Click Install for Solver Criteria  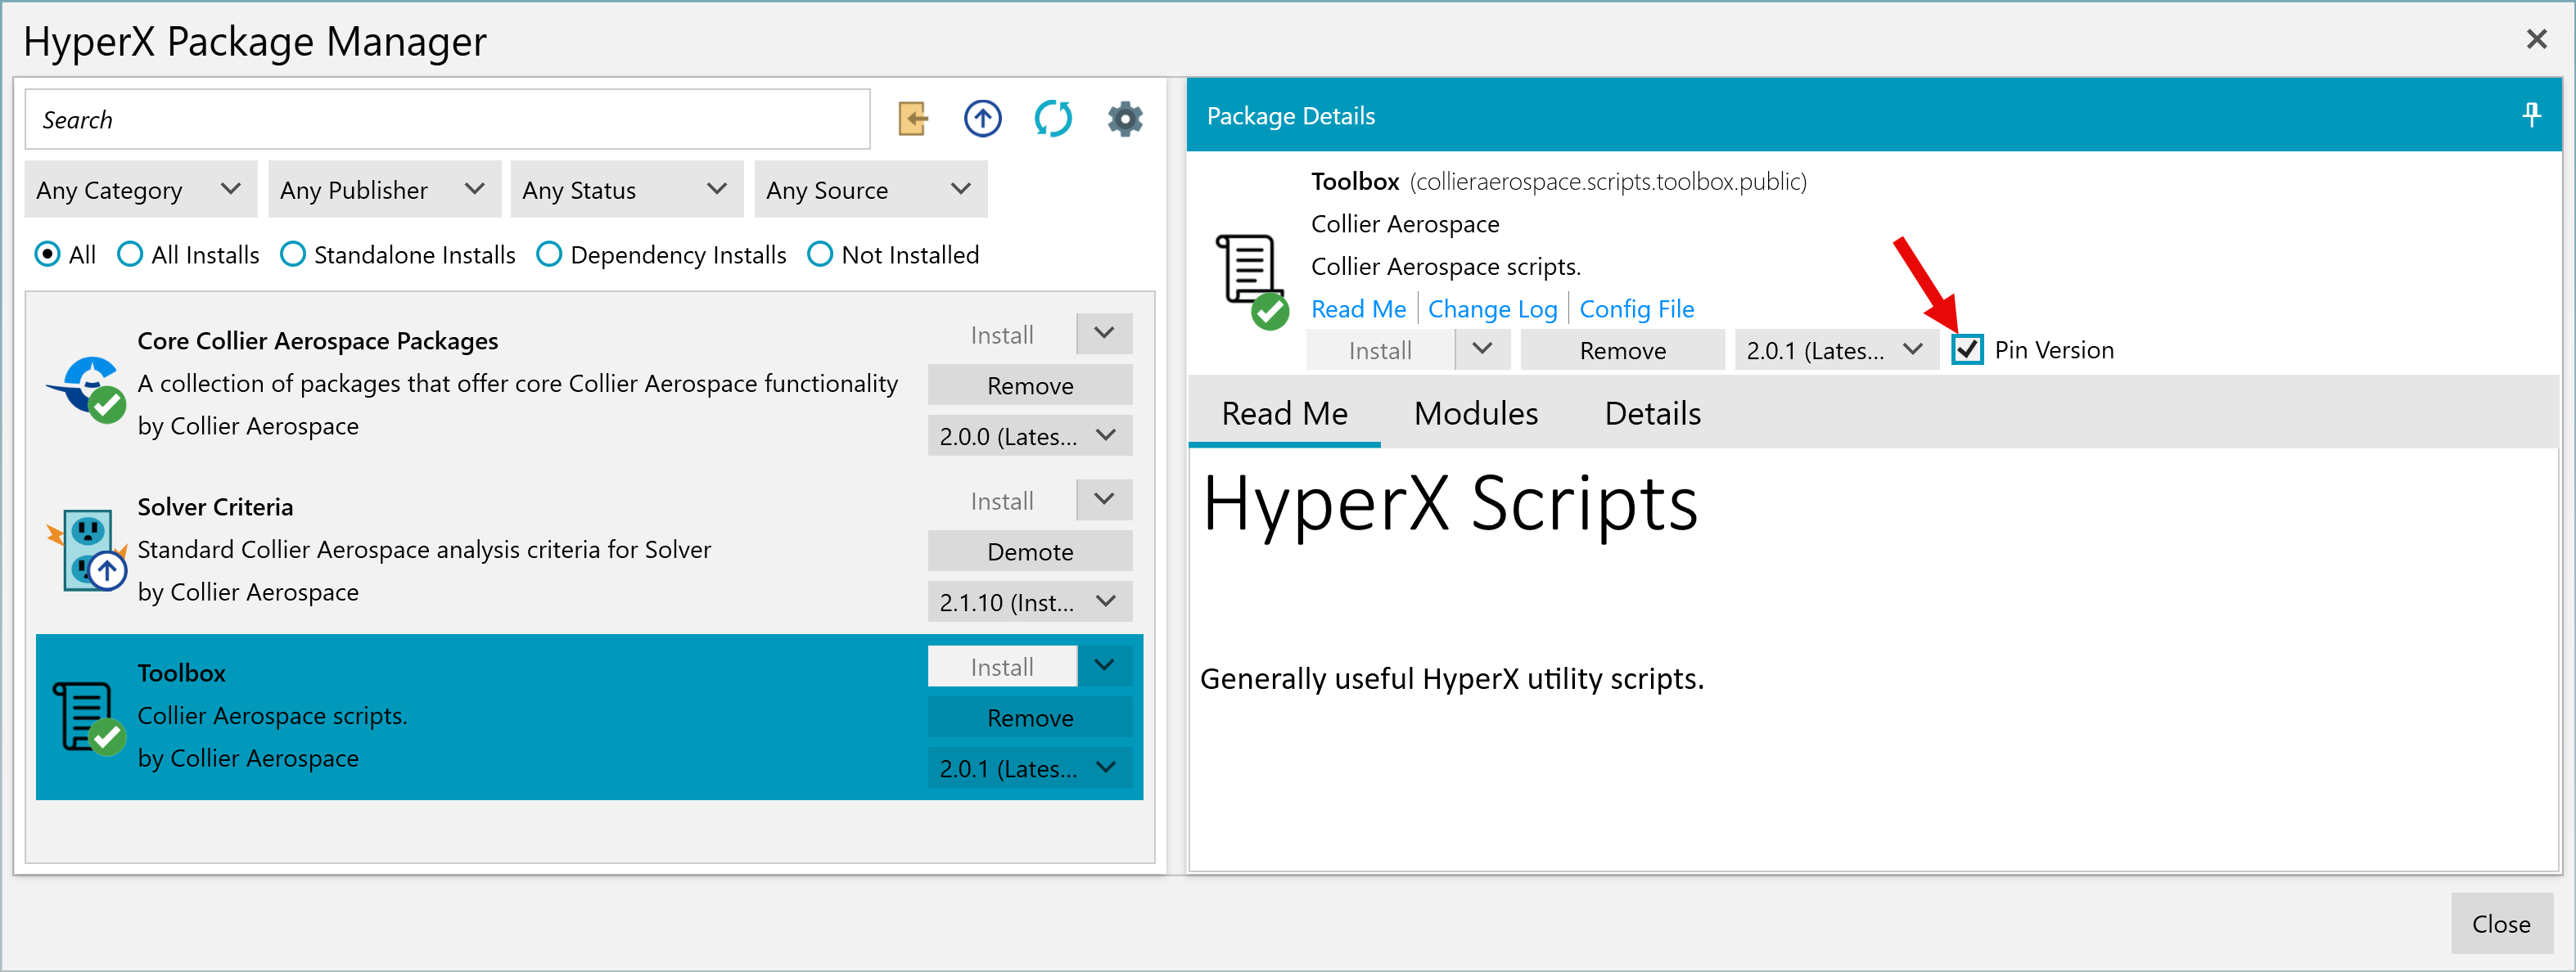pos(1002,500)
